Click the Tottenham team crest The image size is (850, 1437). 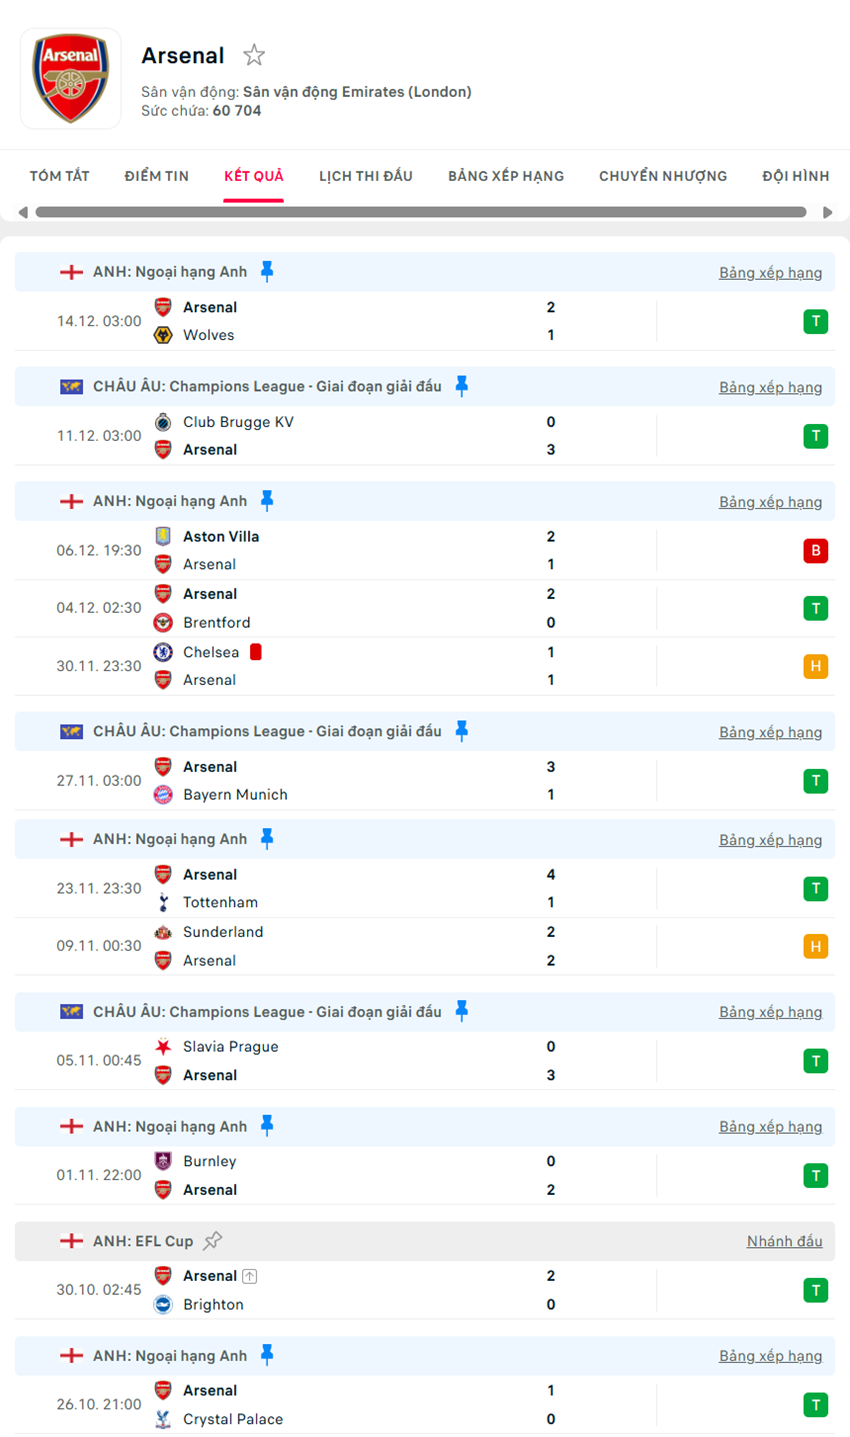(163, 903)
